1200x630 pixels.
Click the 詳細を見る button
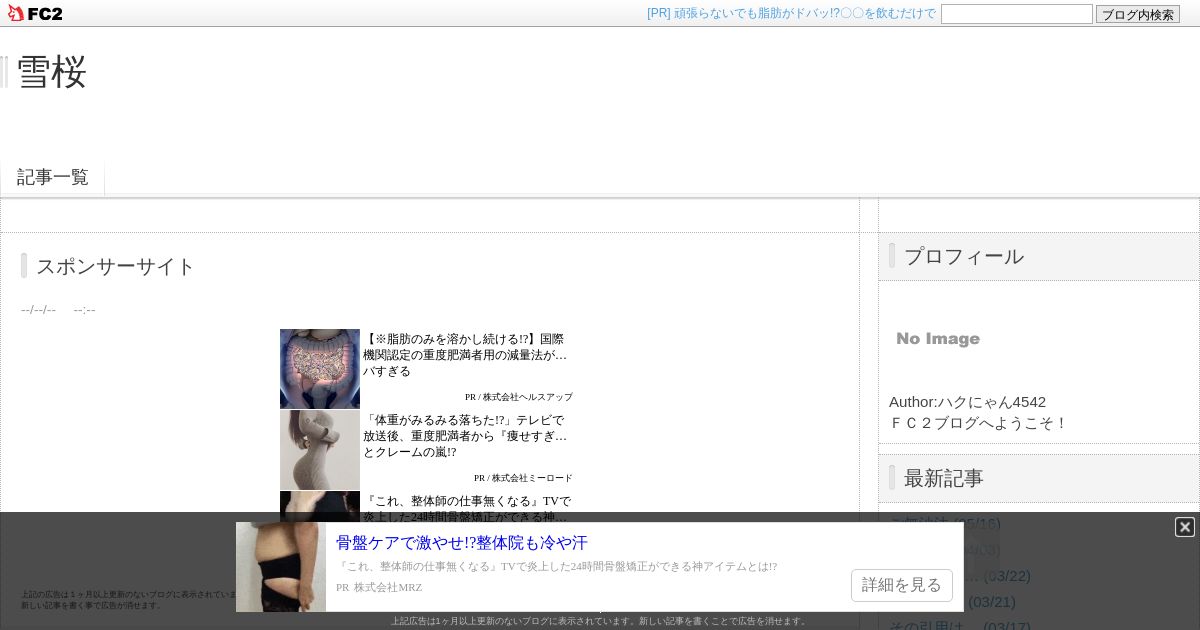[x=902, y=585]
